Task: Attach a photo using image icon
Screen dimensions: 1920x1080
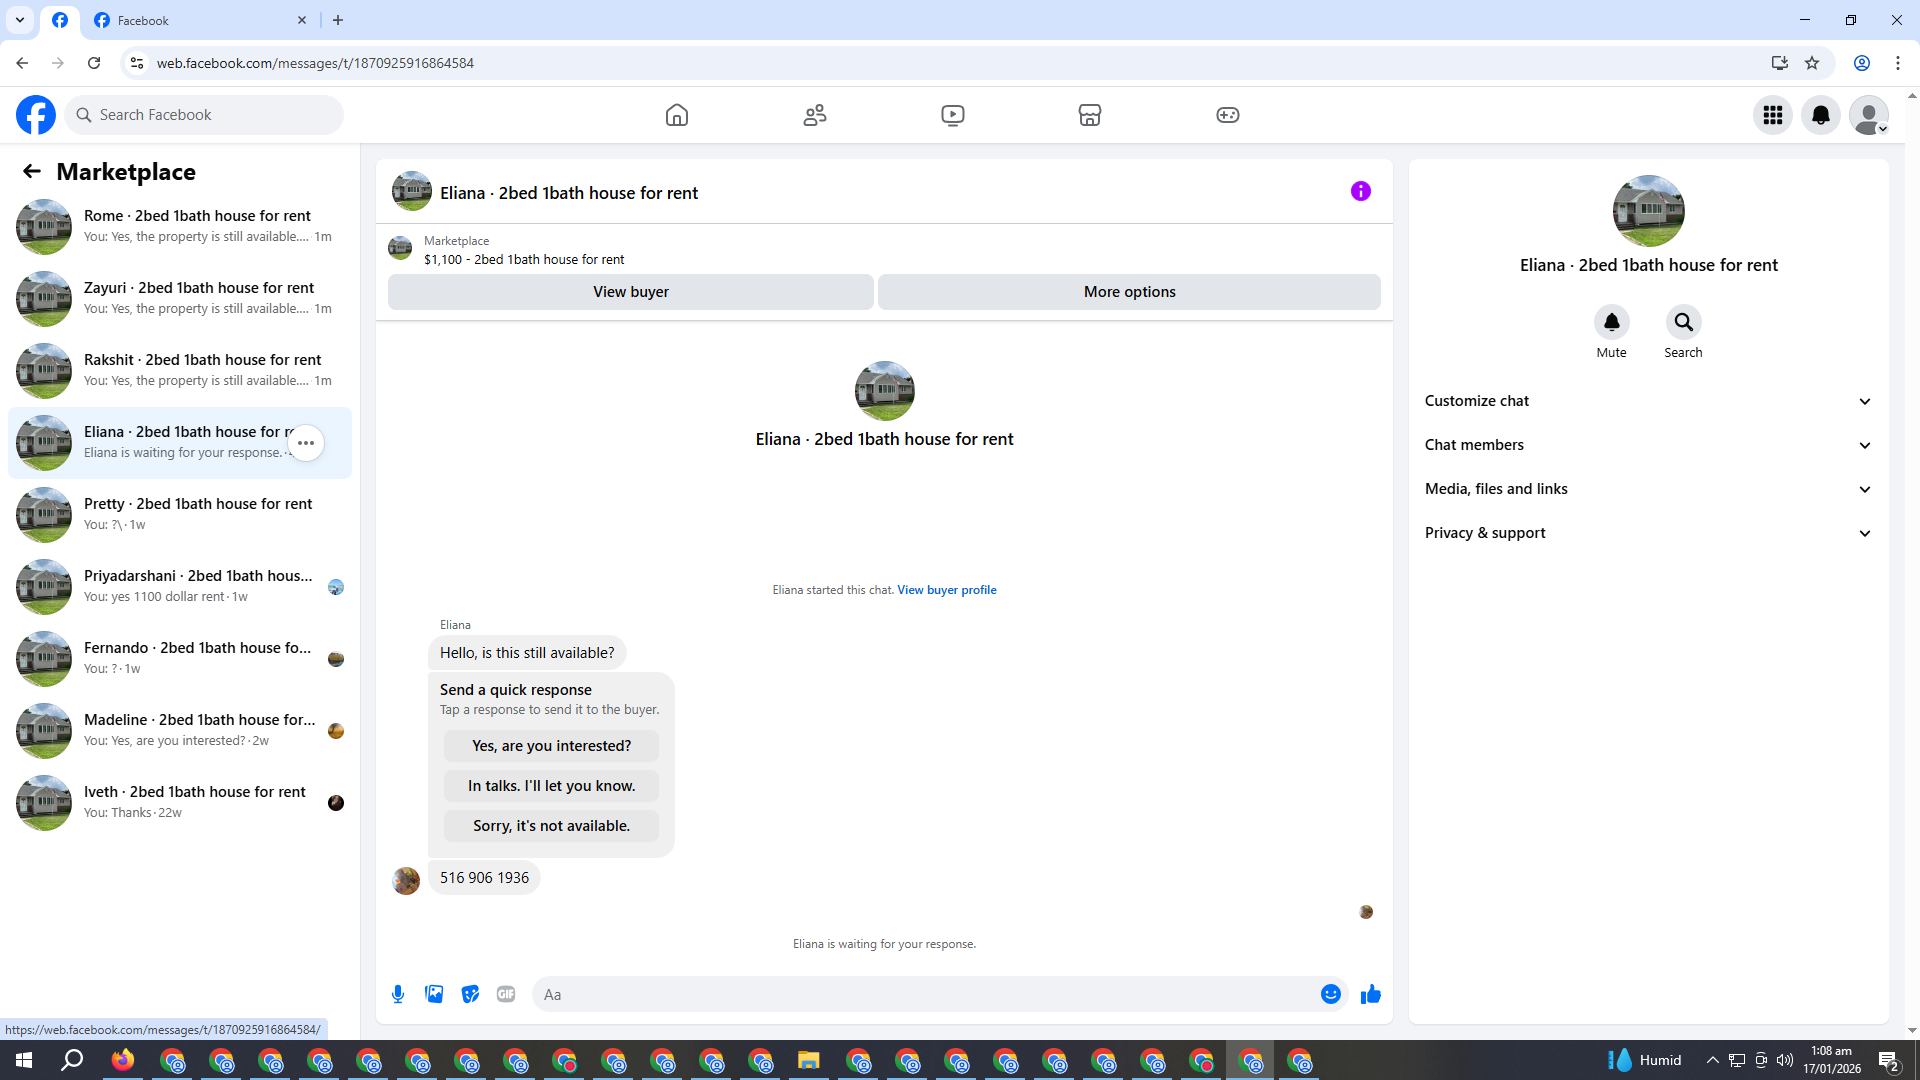Action: pos(434,994)
